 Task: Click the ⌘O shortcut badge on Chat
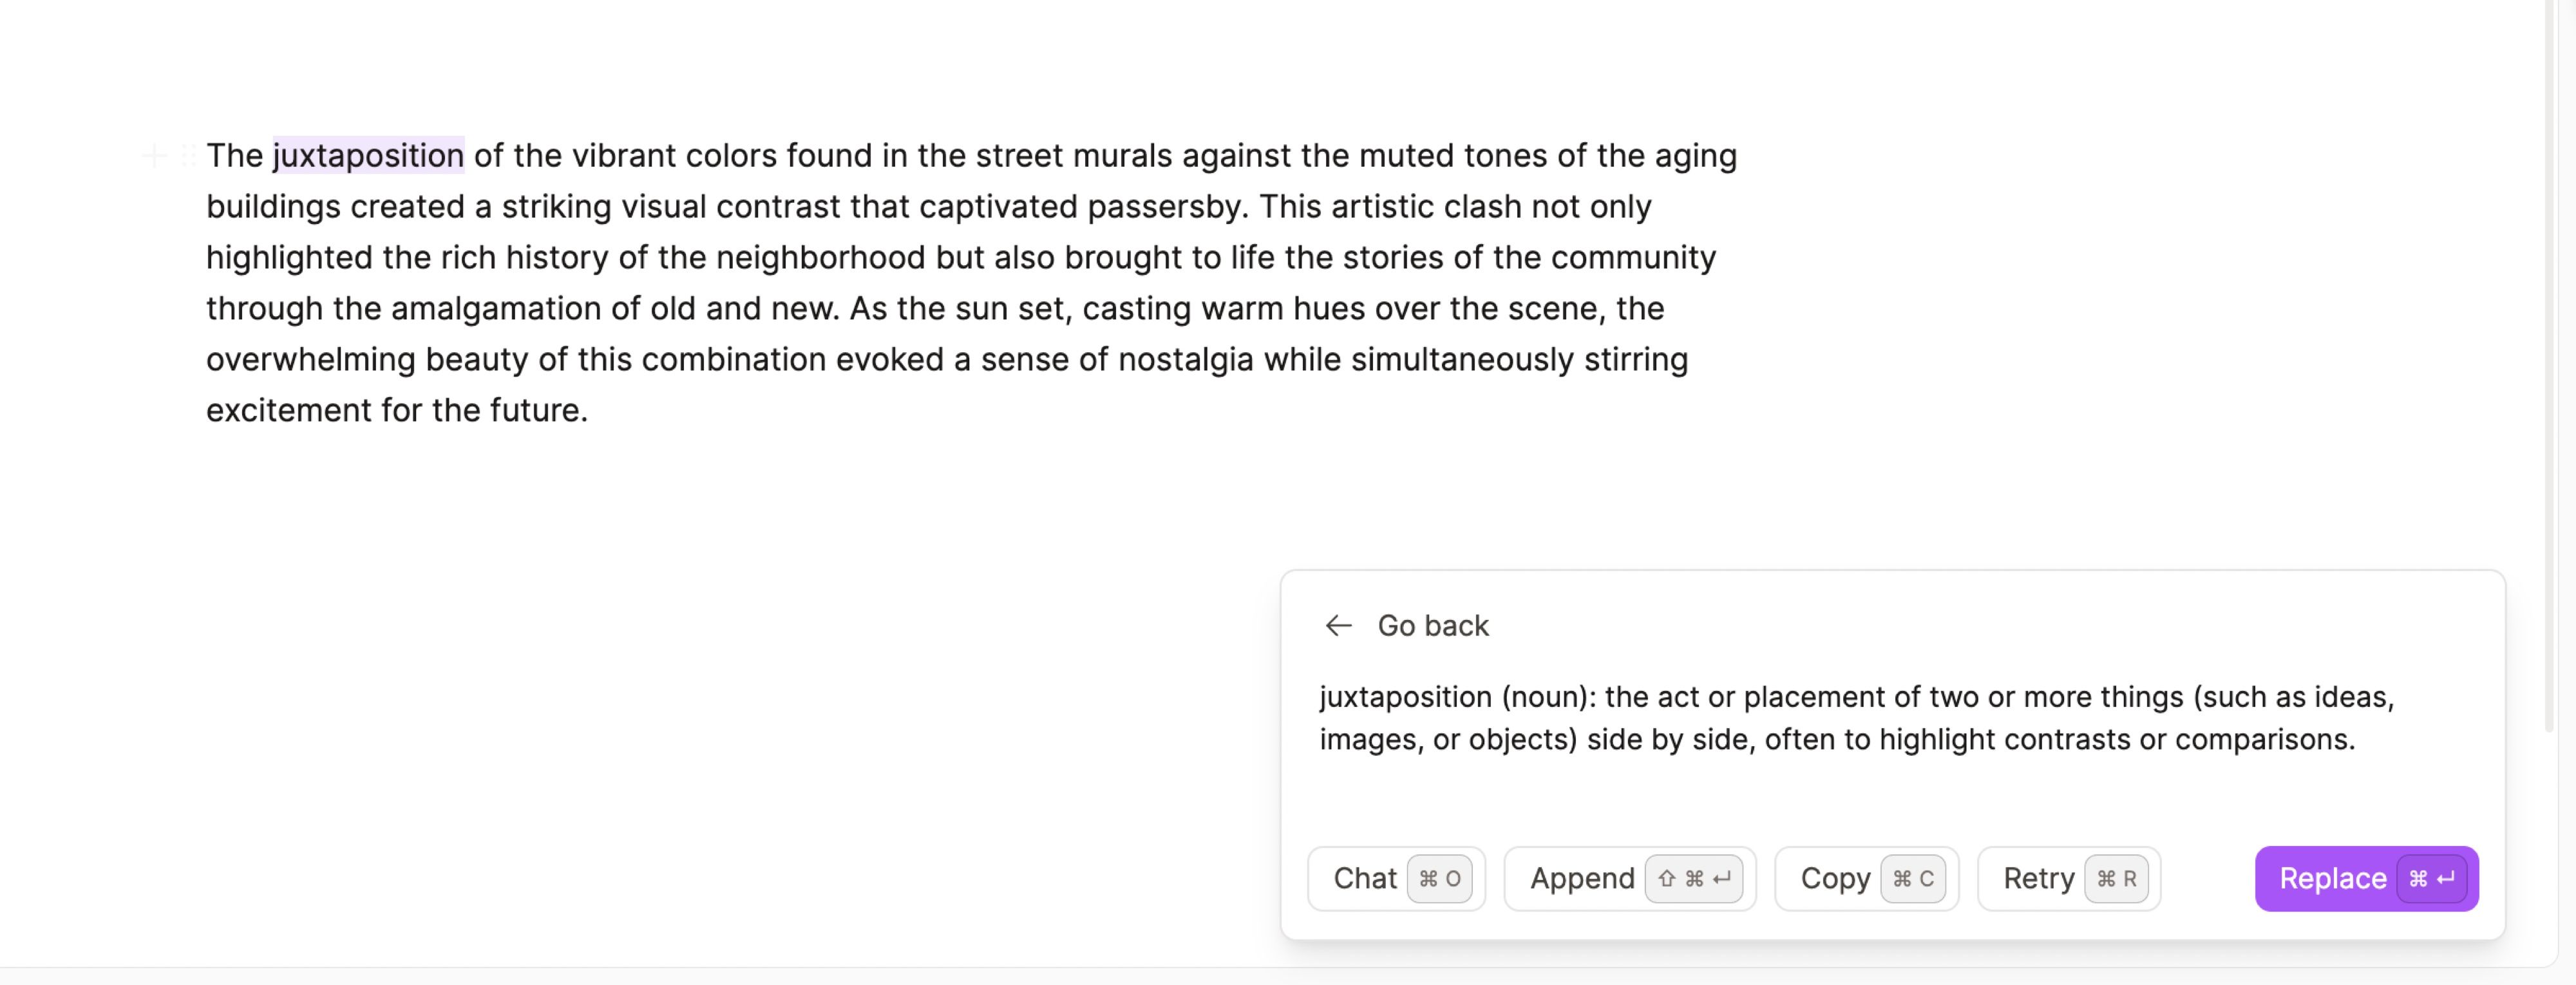point(1439,879)
